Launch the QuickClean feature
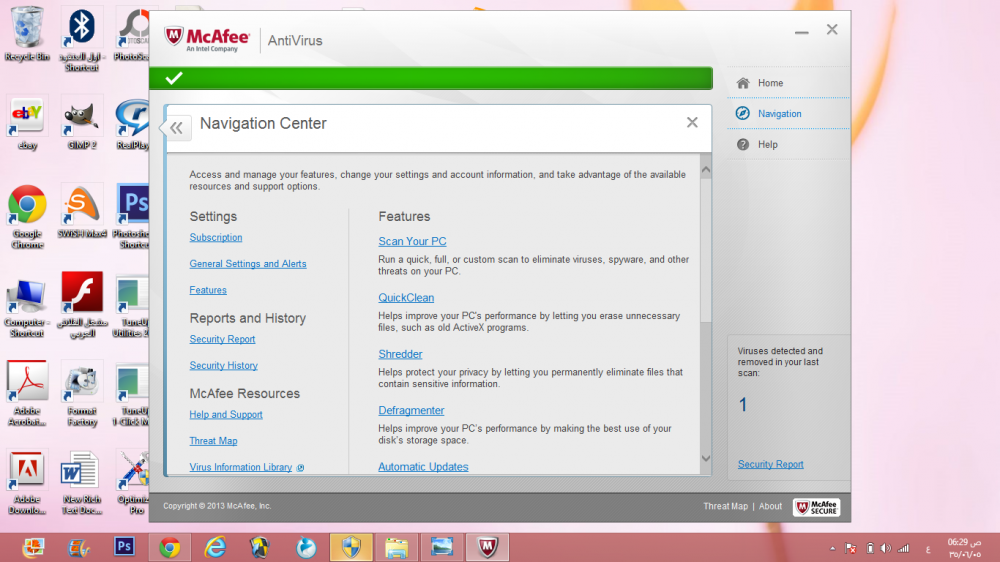Image resolution: width=1000 pixels, height=562 pixels. point(406,298)
